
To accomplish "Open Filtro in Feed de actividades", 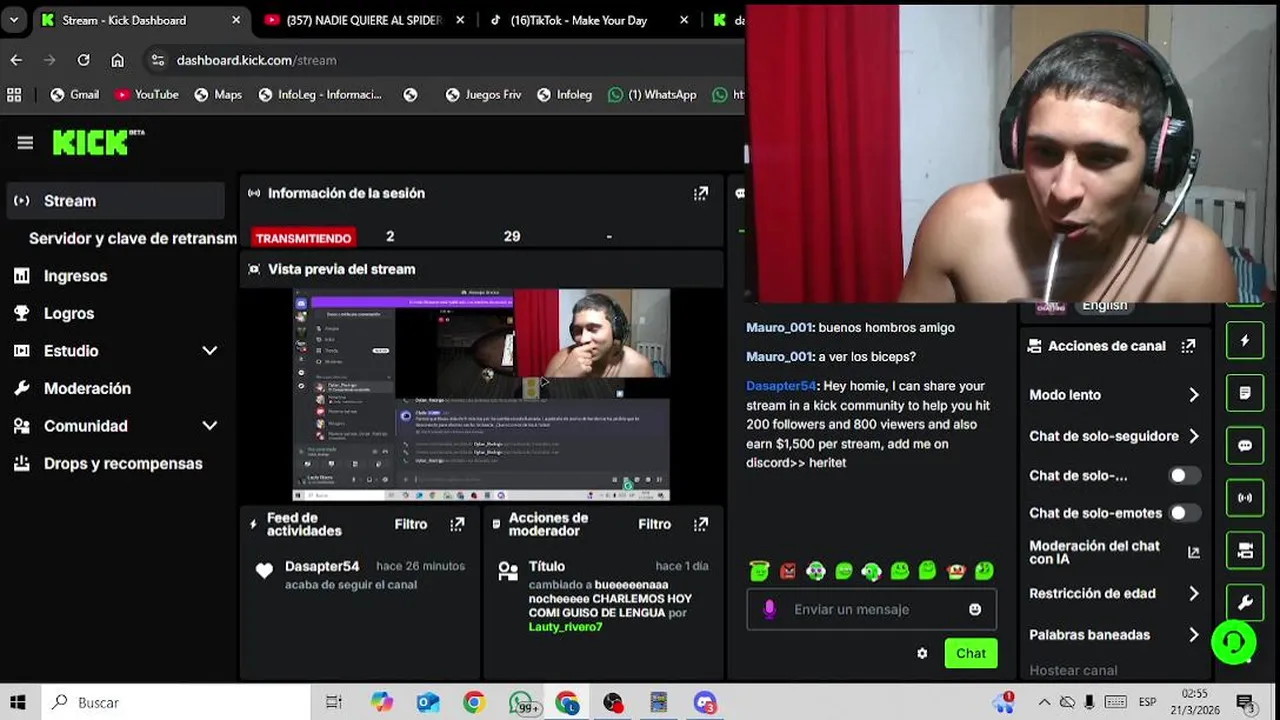I will point(411,524).
